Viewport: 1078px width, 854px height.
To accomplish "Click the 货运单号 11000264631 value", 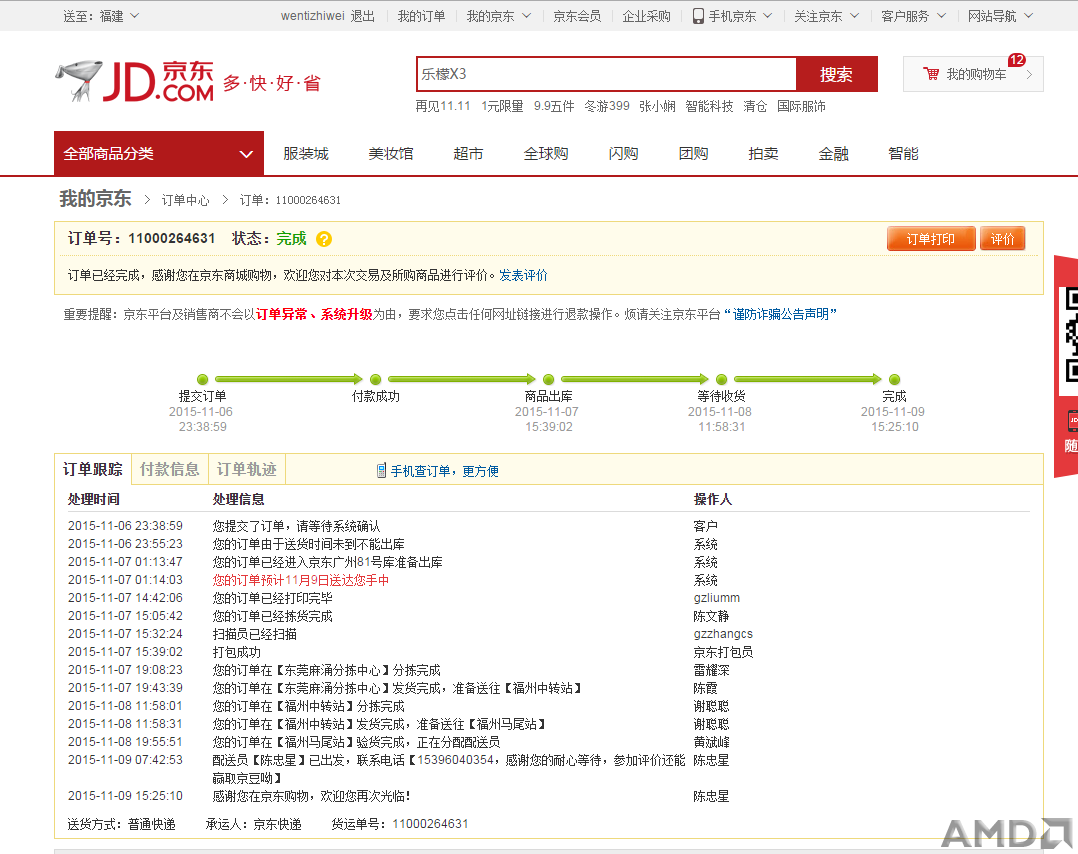I will coord(430,824).
